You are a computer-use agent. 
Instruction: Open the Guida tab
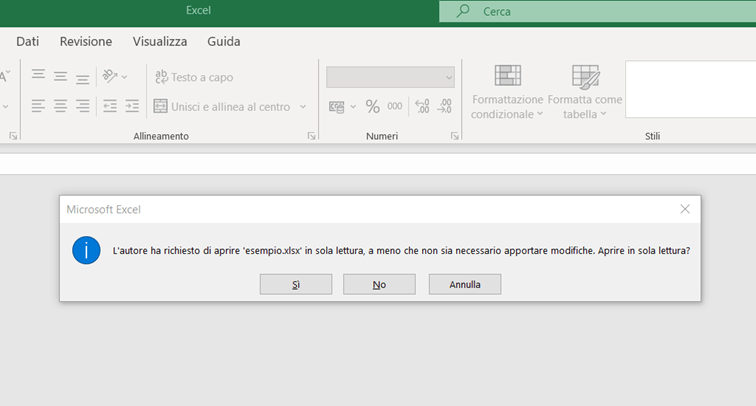(224, 41)
